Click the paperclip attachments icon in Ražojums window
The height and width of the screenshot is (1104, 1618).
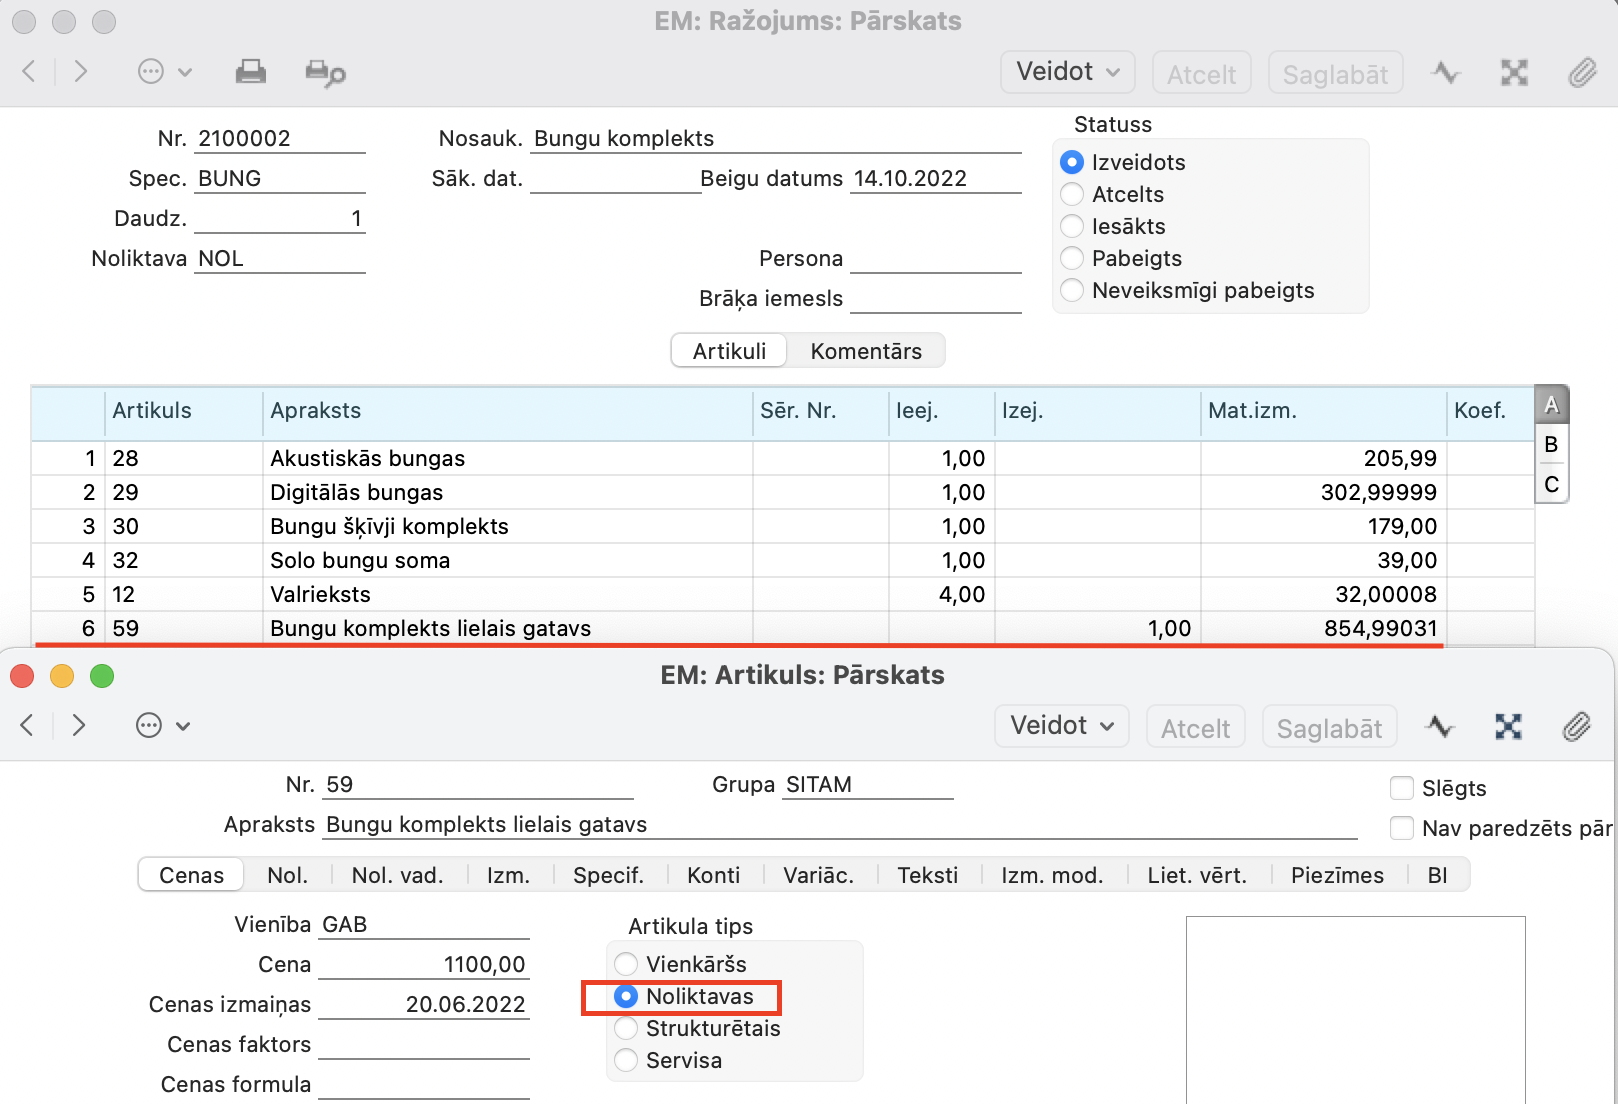(1581, 73)
